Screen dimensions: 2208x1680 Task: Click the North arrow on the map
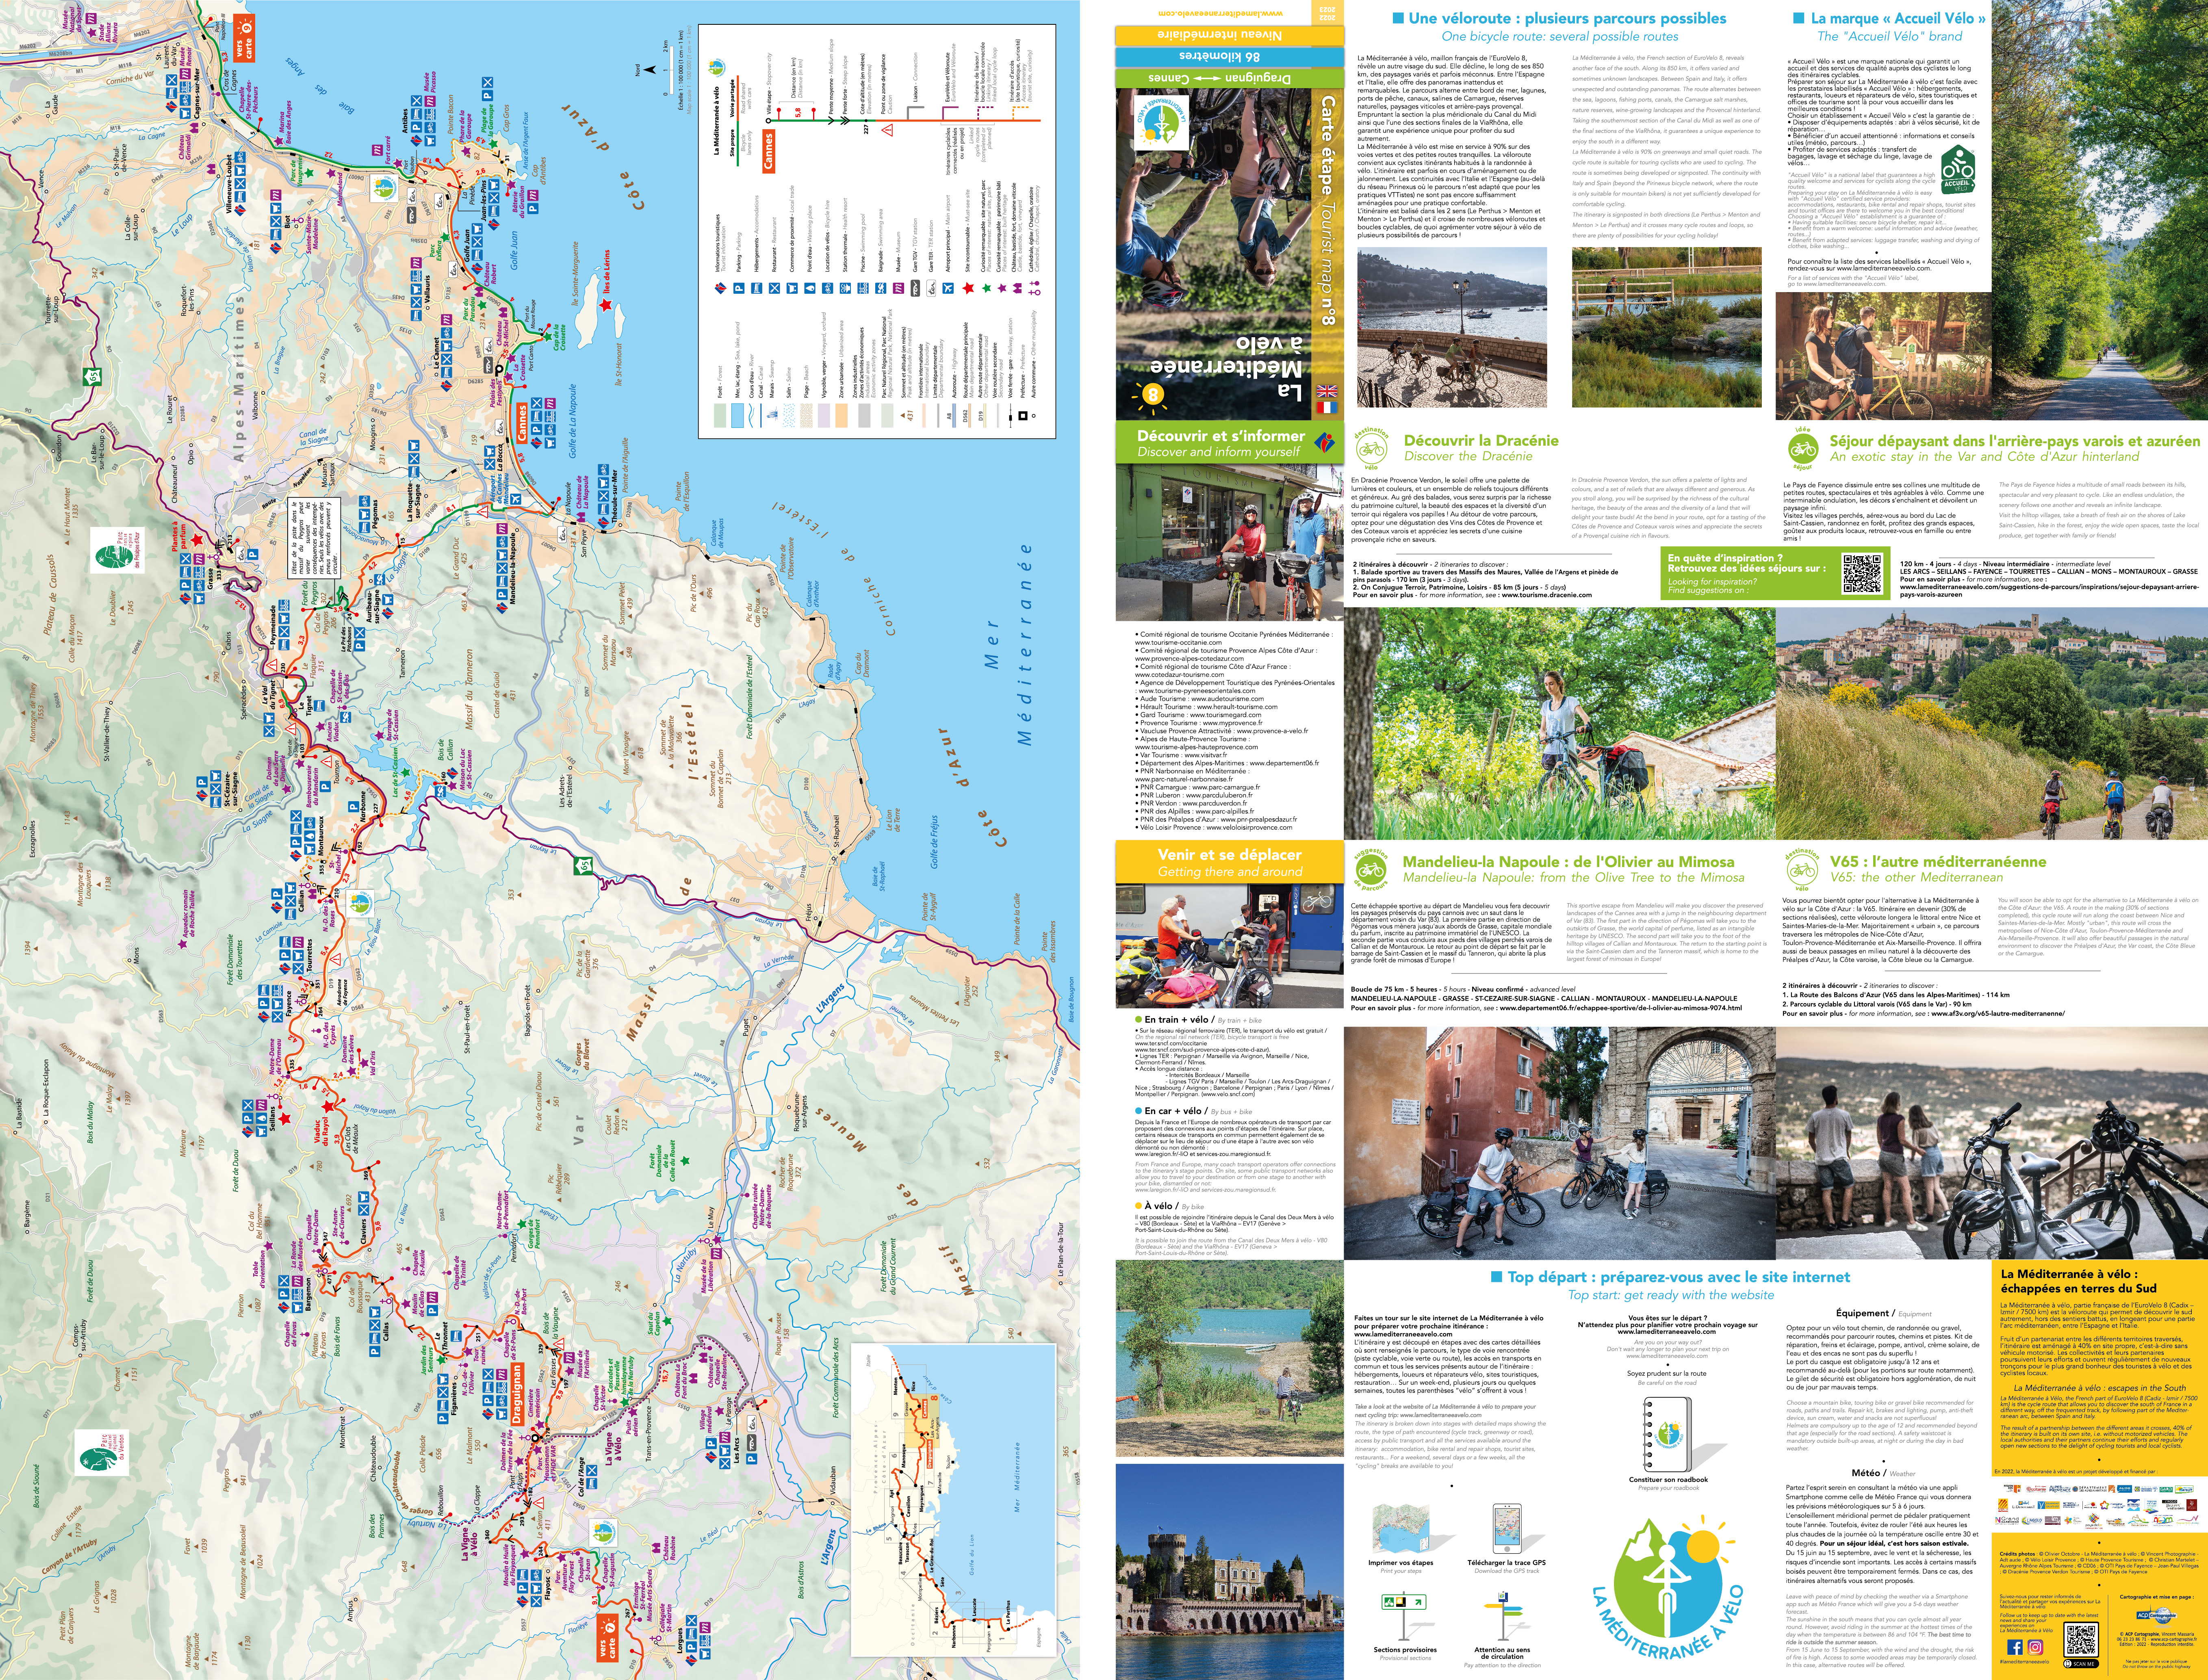pos(650,70)
